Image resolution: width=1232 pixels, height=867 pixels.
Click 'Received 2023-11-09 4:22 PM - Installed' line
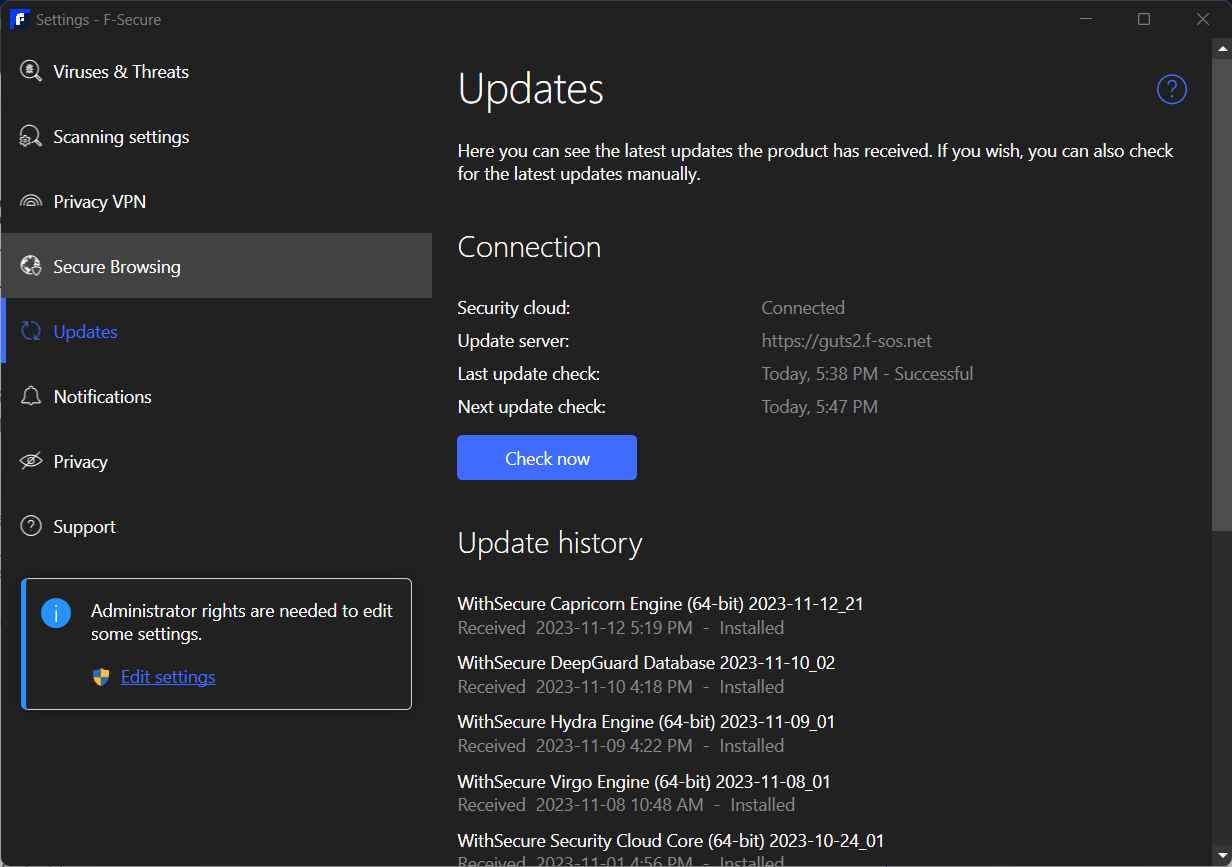point(621,746)
